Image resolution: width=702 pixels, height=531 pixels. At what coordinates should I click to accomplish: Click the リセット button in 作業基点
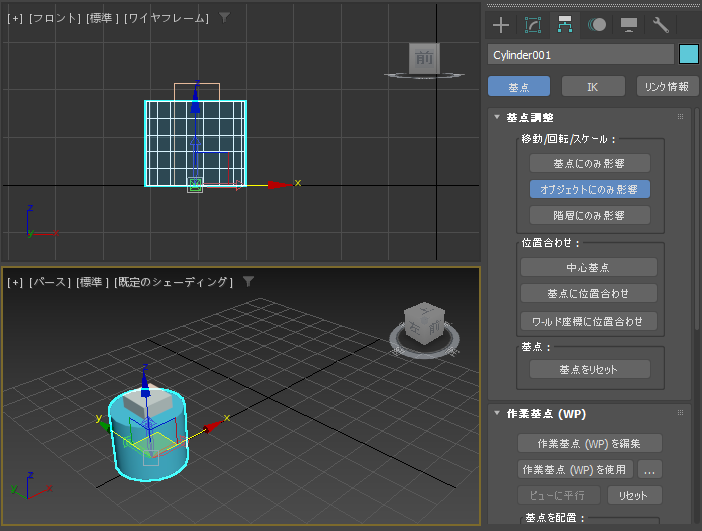click(634, 495)
